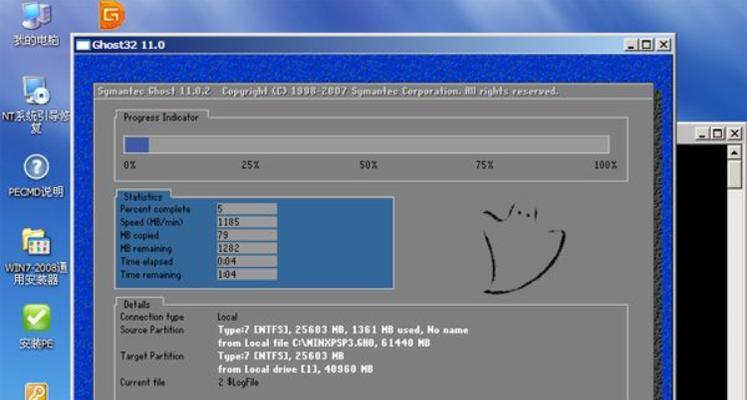The image size is (747, 400).
Task: Click the Statistics group label
Action: 142,196
